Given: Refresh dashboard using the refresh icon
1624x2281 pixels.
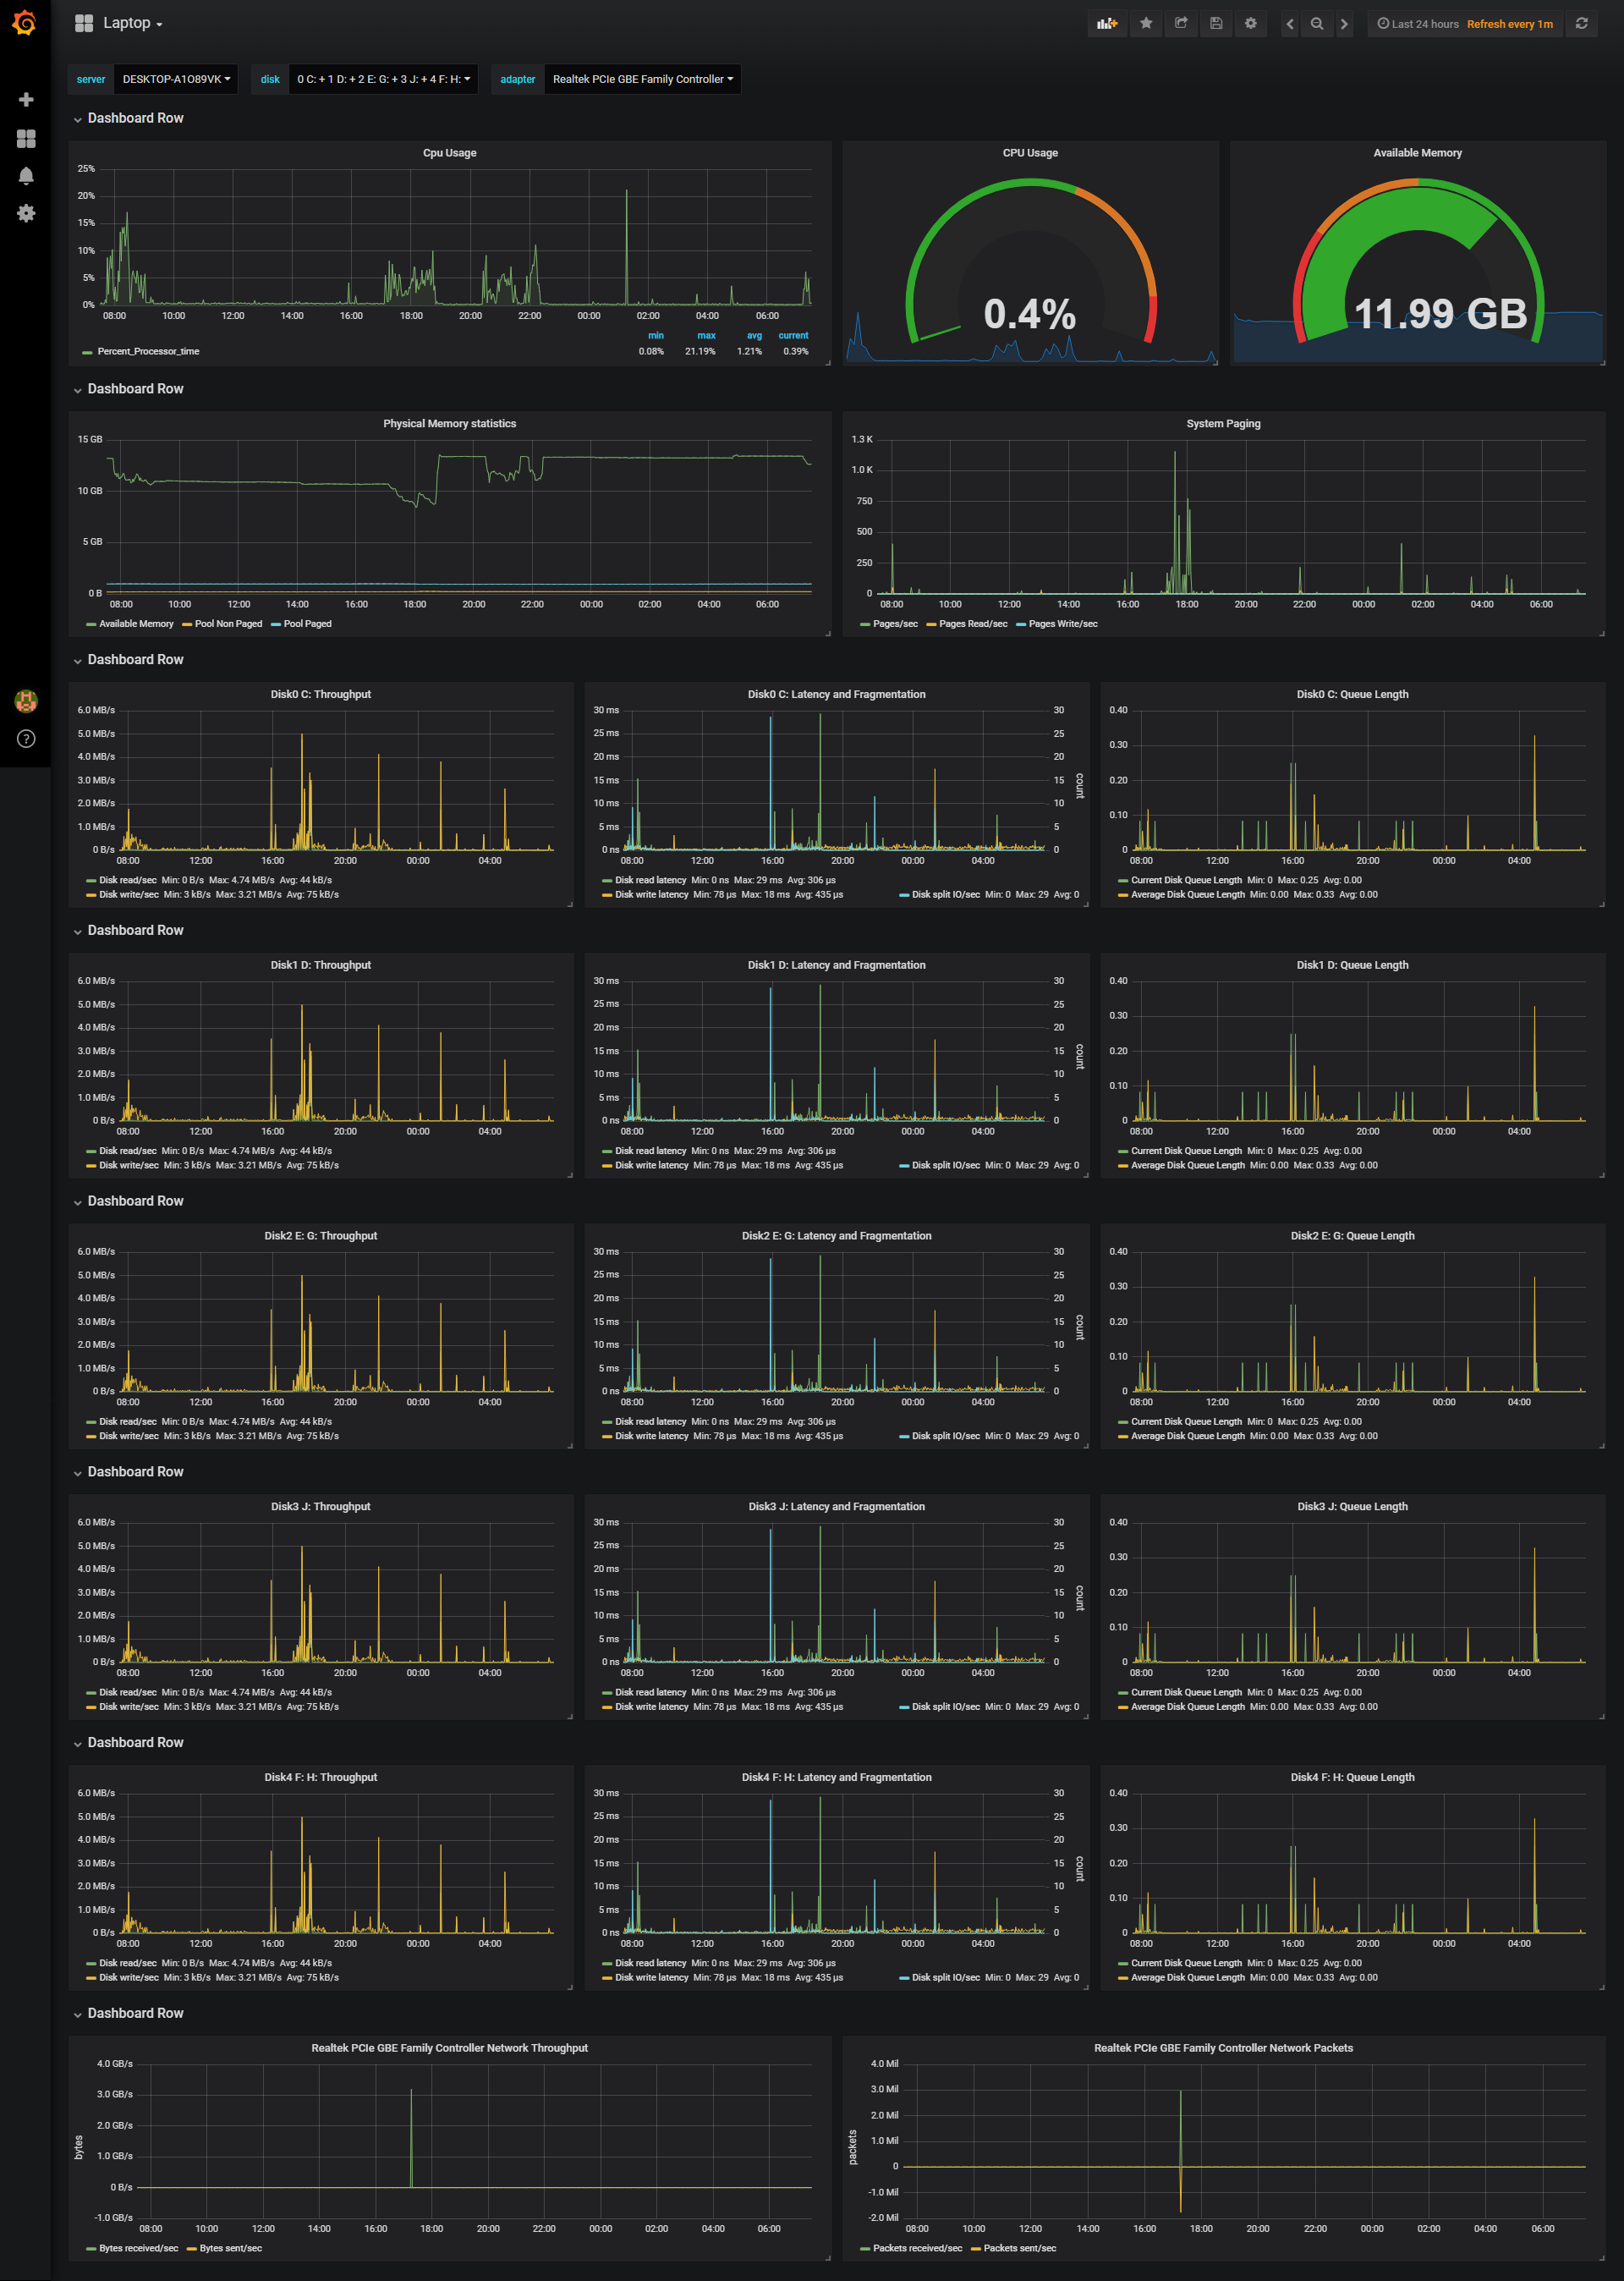Looking at the screenshot, I should point(1581,23).
